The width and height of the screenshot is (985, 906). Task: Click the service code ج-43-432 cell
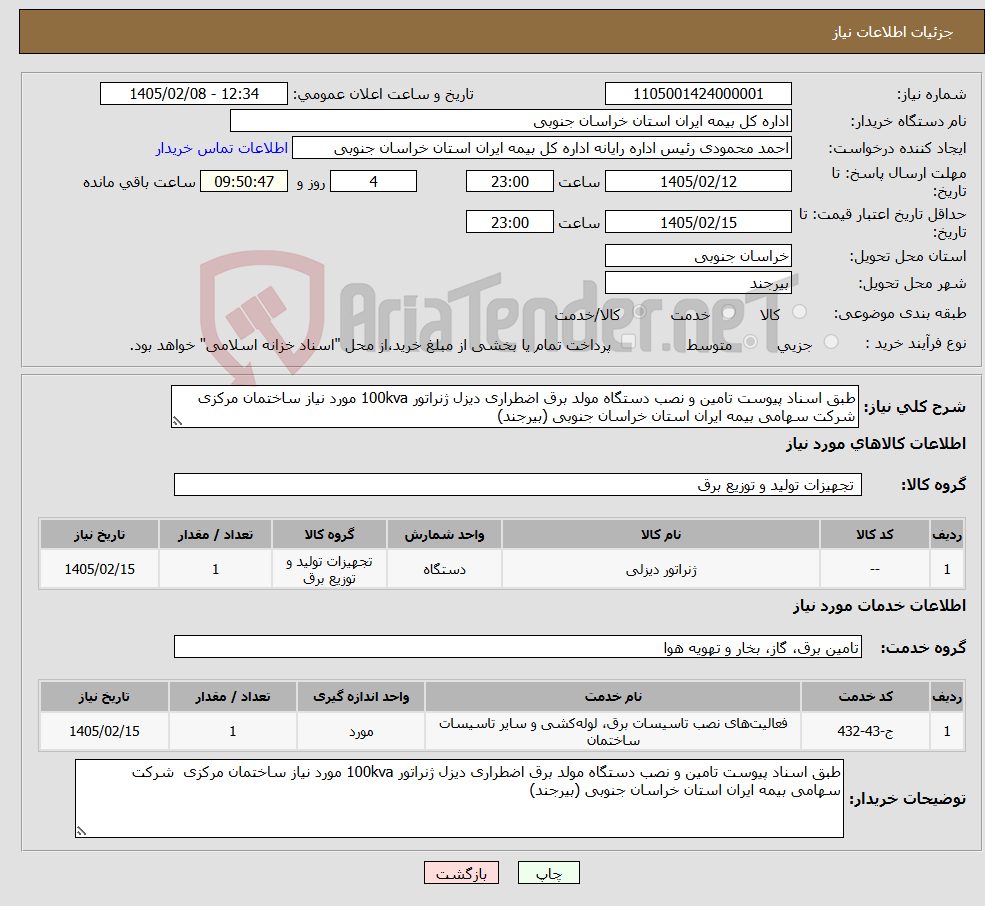coord(865,731)
